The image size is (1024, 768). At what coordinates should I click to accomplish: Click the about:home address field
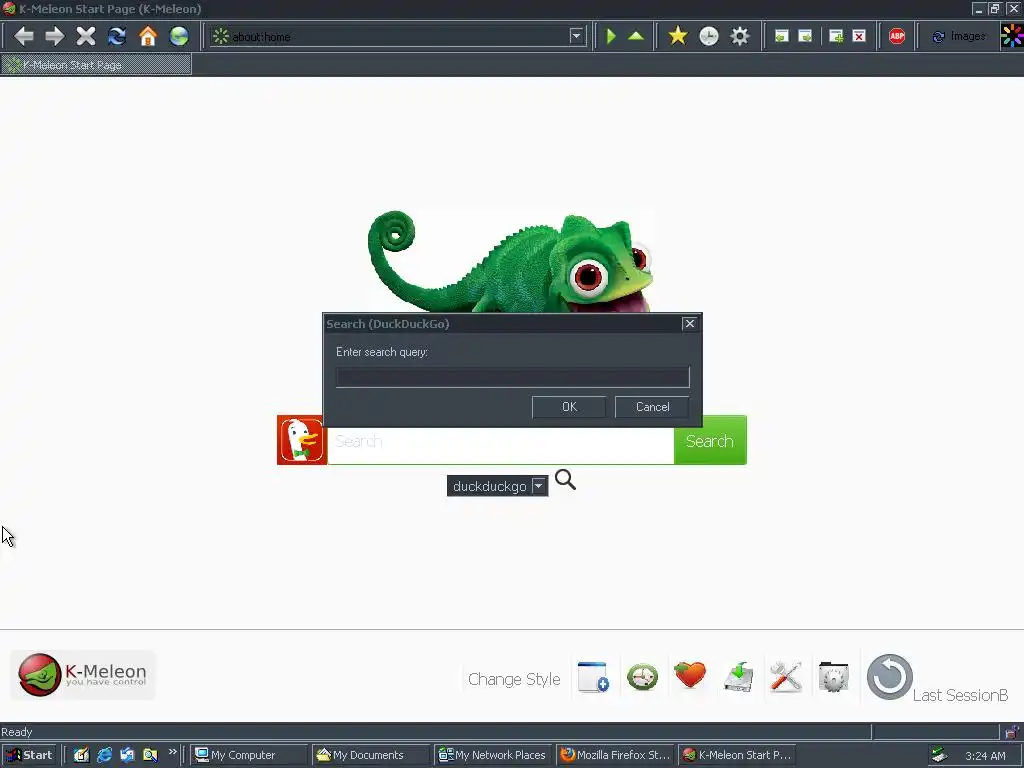click(x=398, y=37)
